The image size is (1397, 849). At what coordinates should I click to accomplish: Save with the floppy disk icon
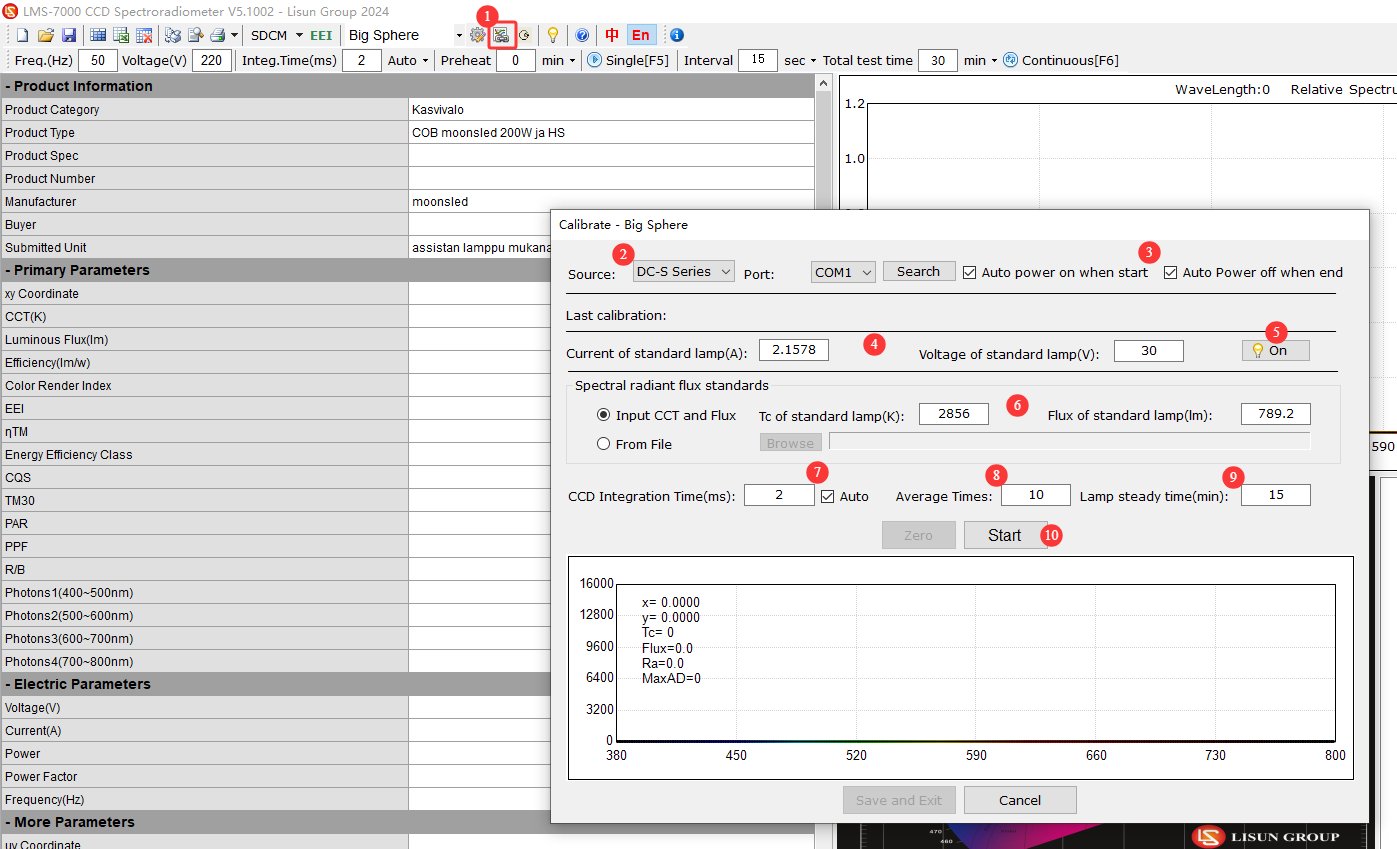[x=68, y=35]
